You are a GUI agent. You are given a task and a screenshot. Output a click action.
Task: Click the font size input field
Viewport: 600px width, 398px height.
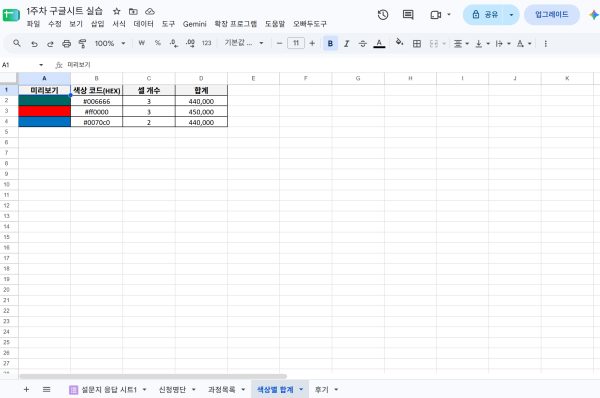[x=296, y=43]
